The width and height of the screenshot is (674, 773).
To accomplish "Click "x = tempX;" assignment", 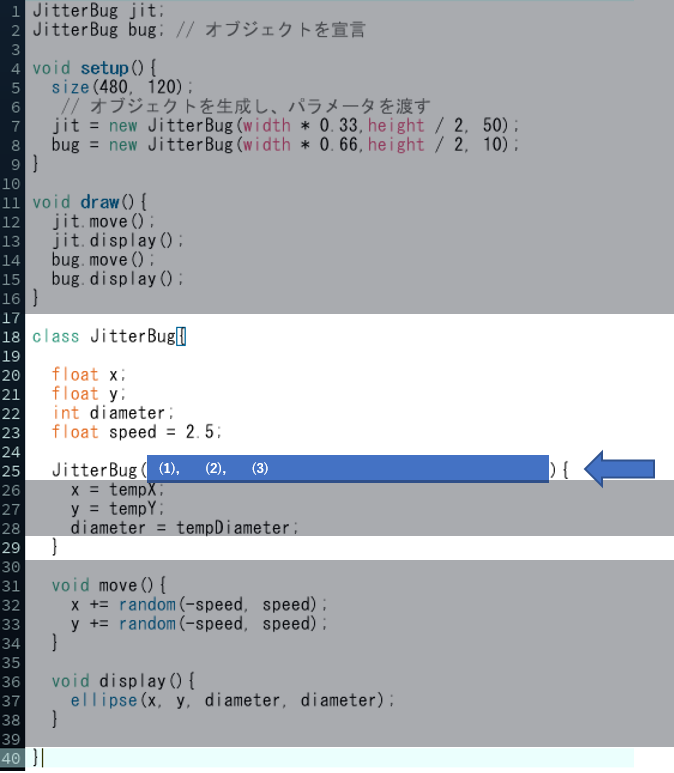I will [117, 490].
